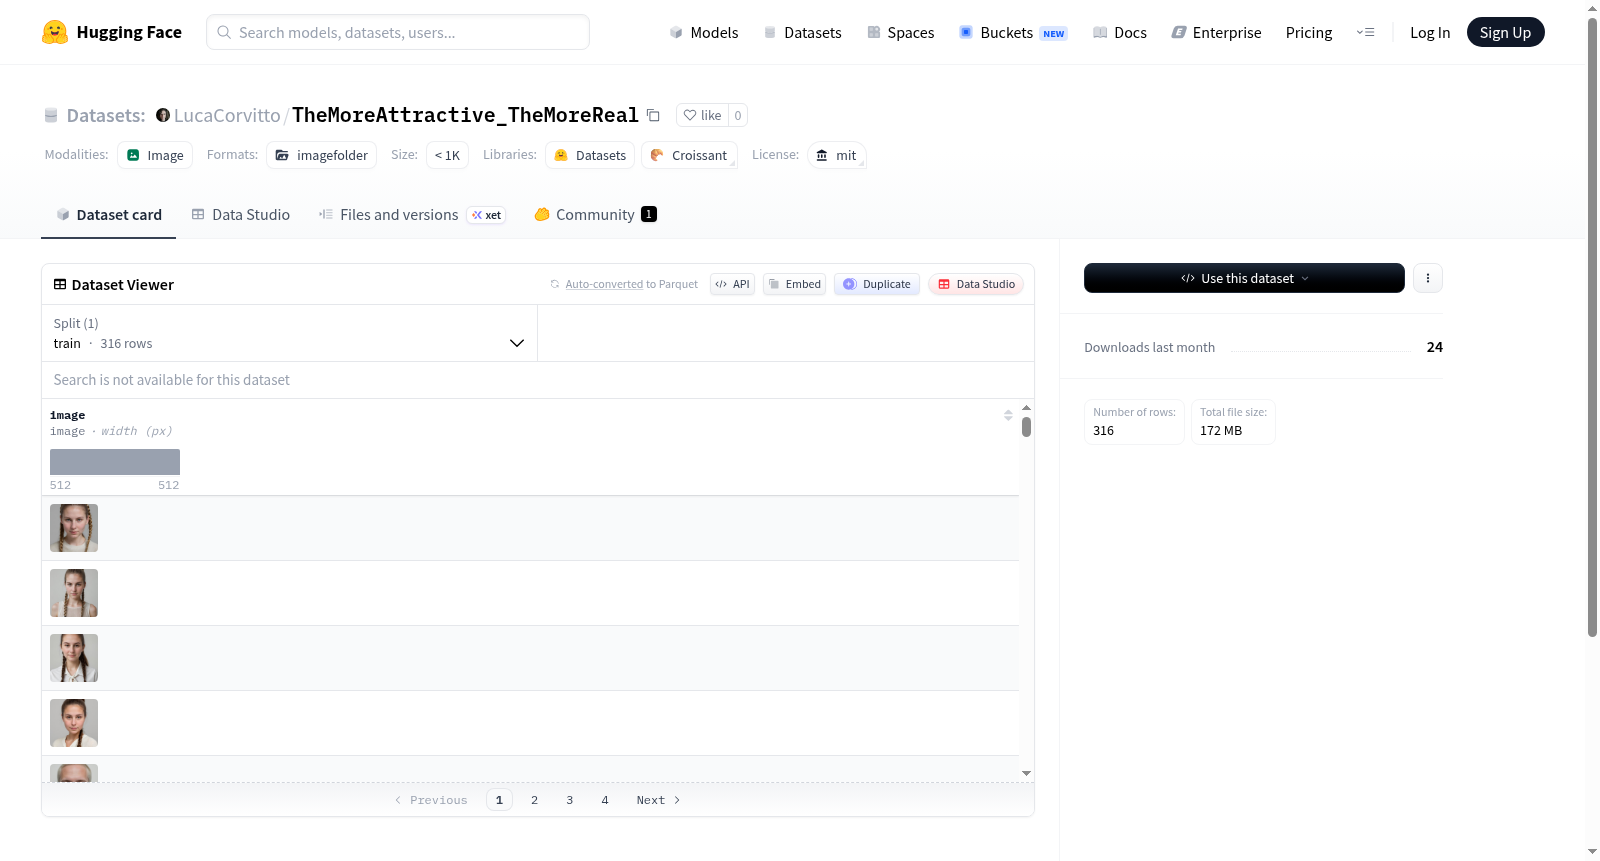The height and width of the screenshot is (861, 1600).
Task: Click the Log In link
Action: click(x=1430, y=32)
